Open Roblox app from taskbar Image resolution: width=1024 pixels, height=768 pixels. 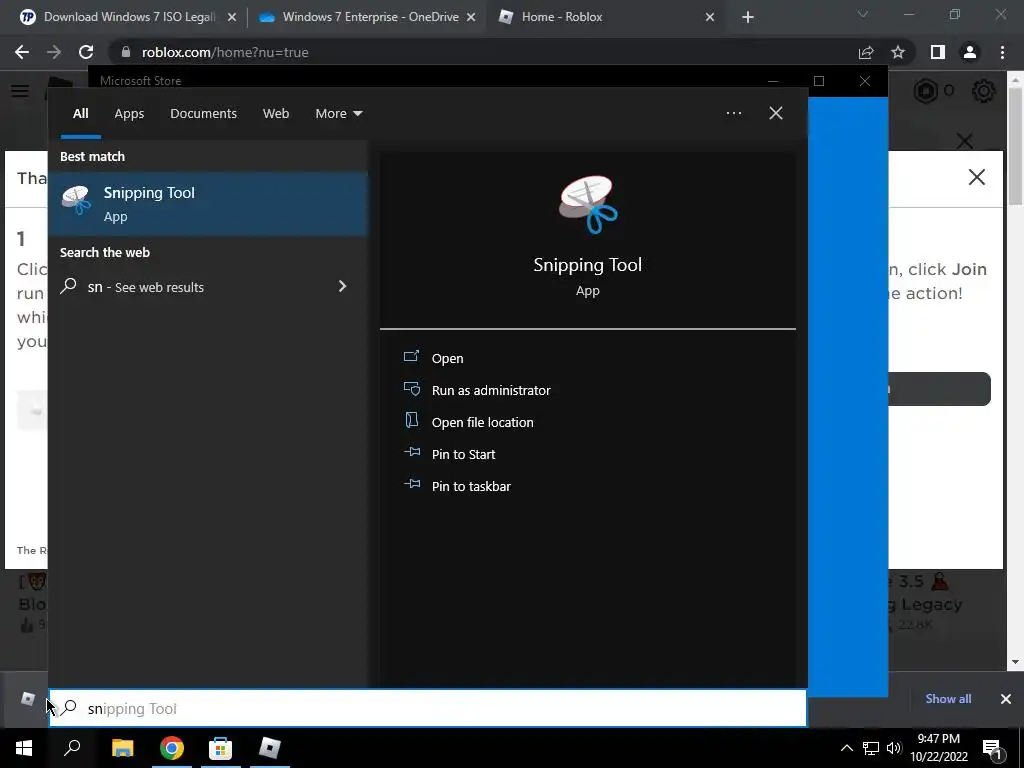[269, 748]
